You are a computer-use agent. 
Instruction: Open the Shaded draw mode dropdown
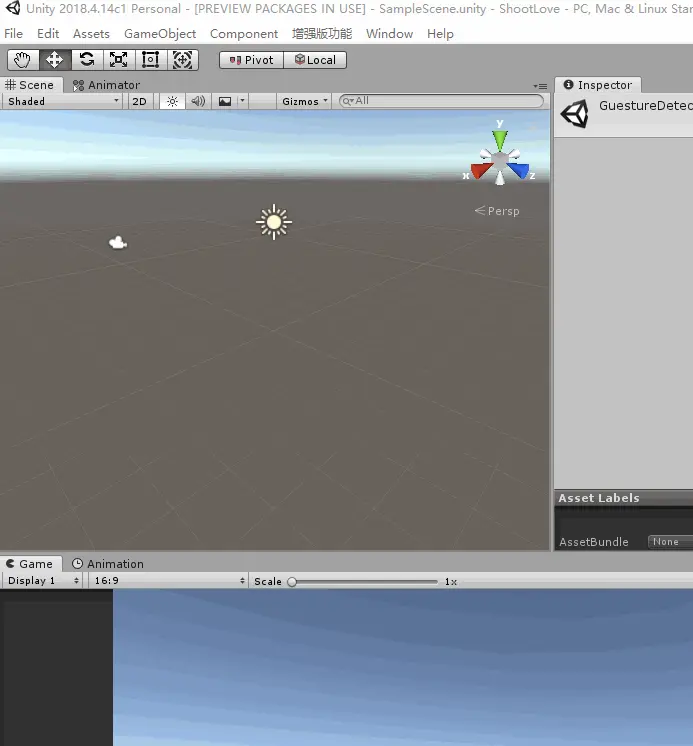63,101
